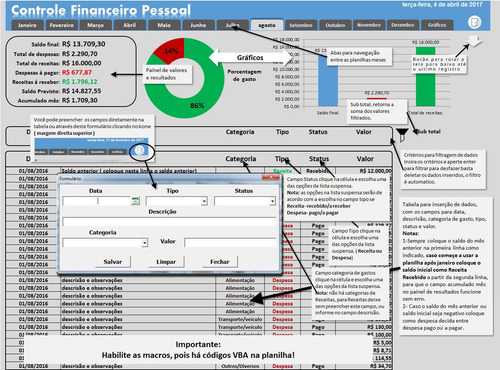Select the Junho tab
The width and height of the screenshot is (500, 370).
(198, 25)
